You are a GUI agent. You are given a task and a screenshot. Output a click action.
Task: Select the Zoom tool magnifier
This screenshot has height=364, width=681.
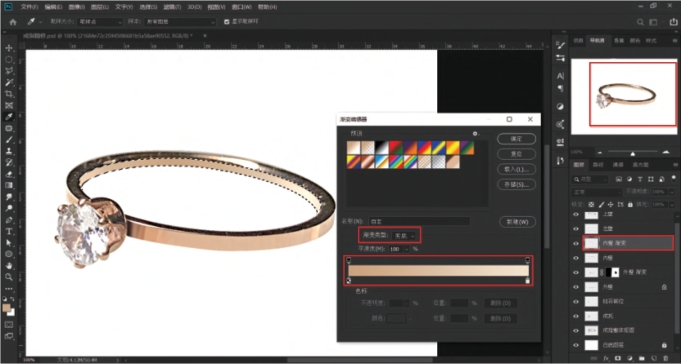pos(9,277)
